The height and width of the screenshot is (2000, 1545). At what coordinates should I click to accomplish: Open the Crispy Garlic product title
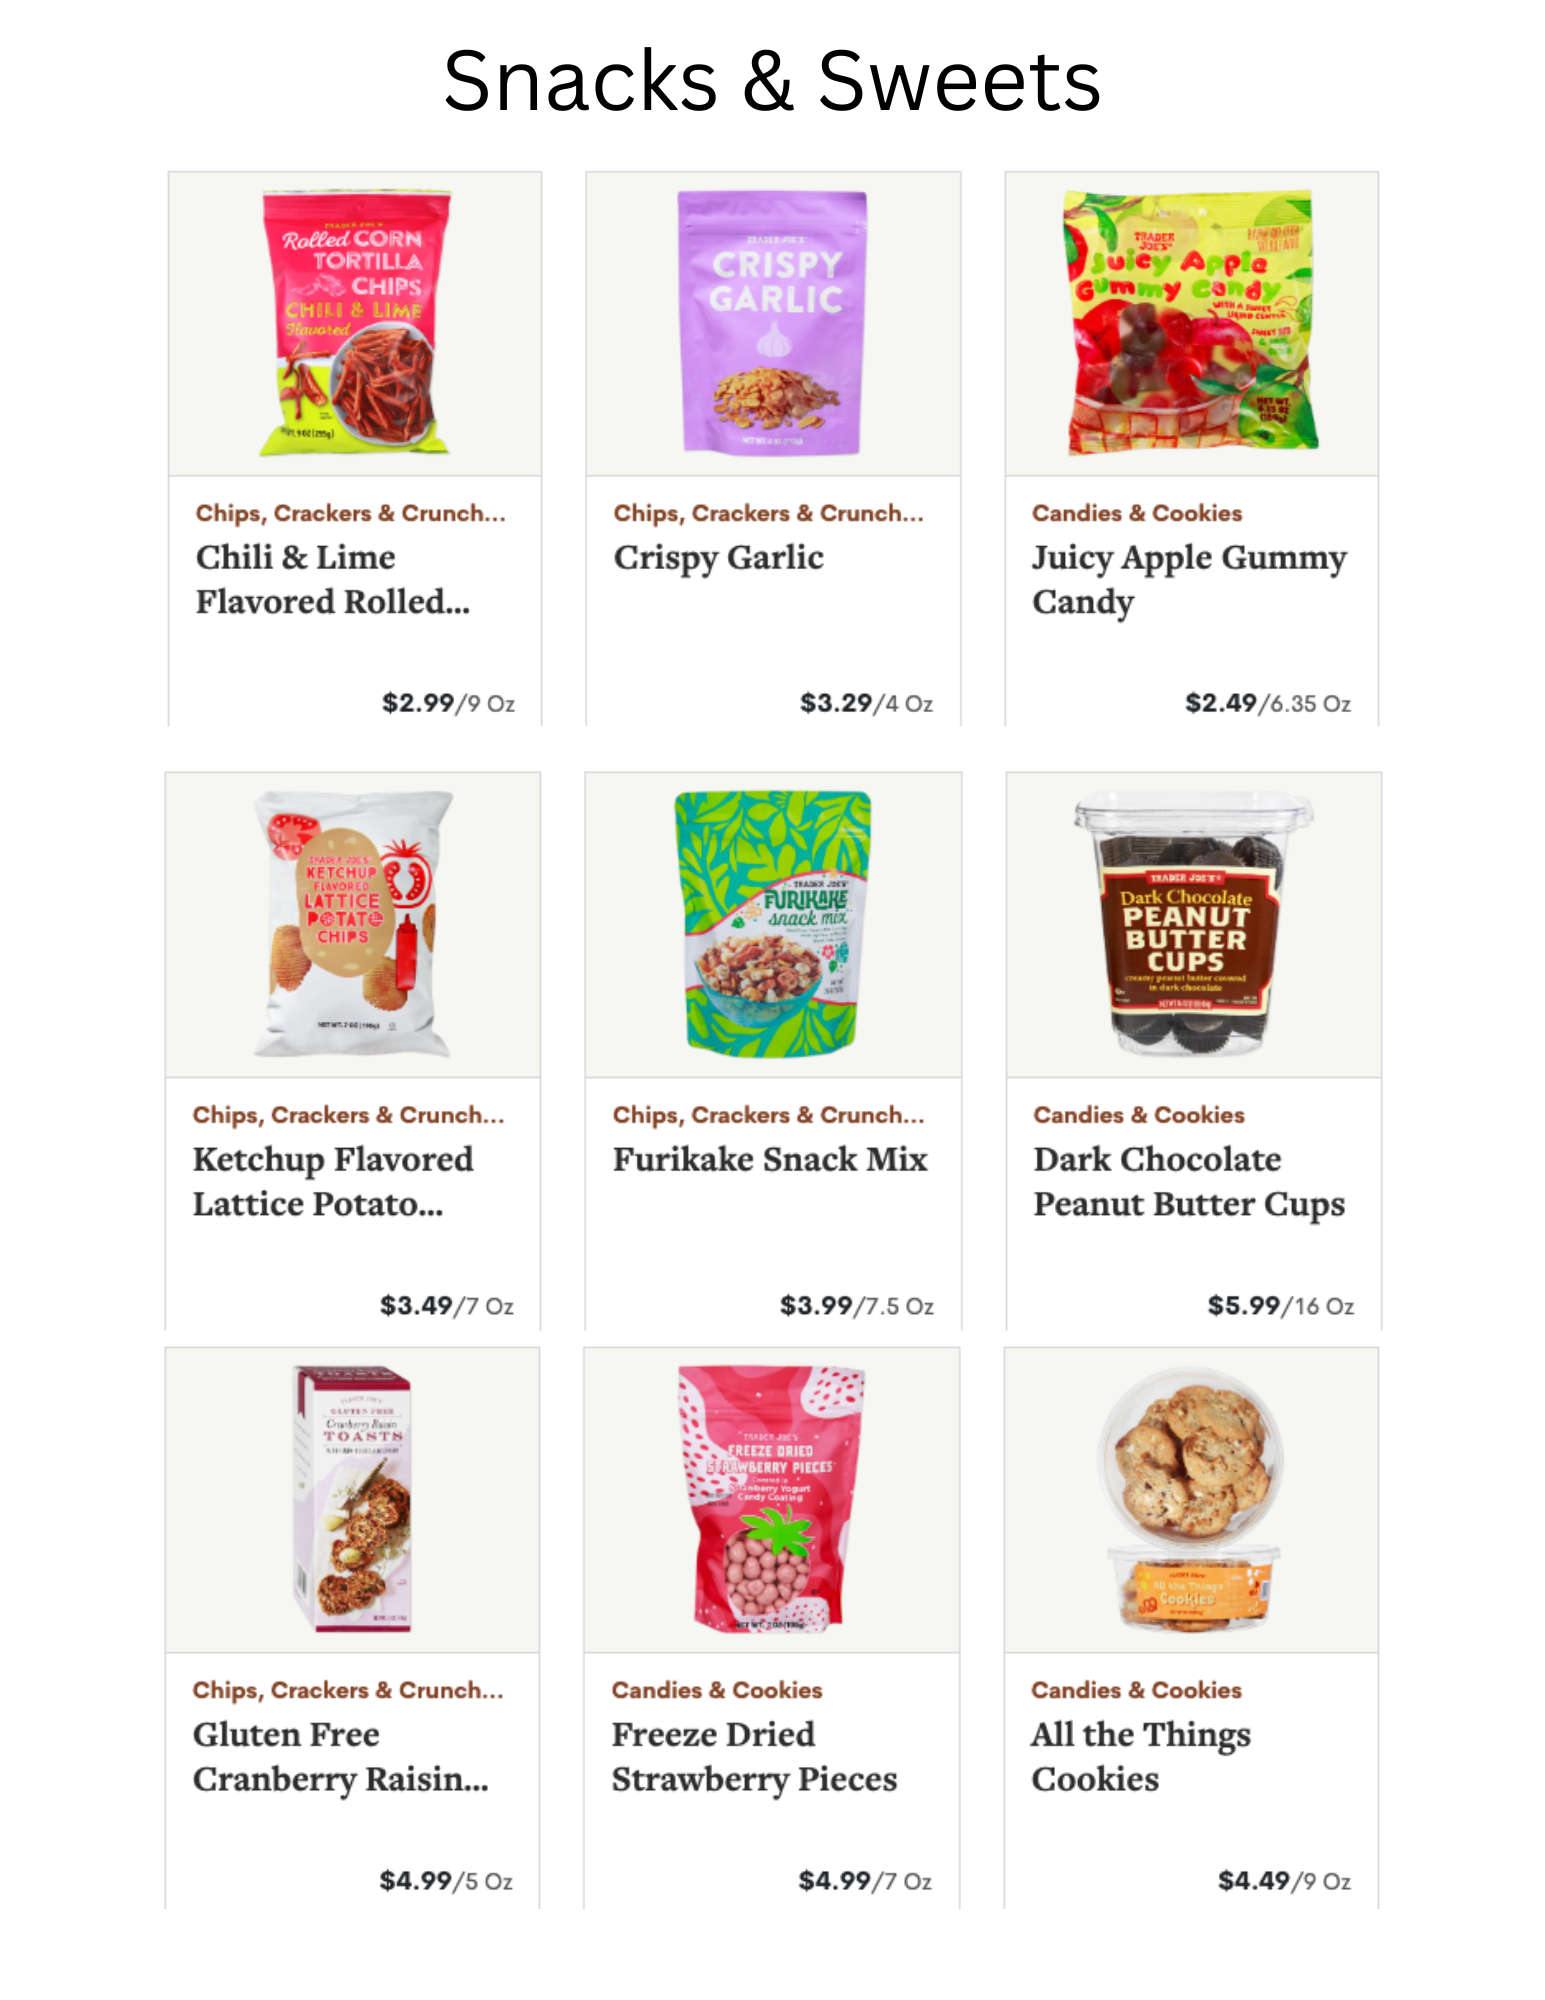(x=719, y=558)
